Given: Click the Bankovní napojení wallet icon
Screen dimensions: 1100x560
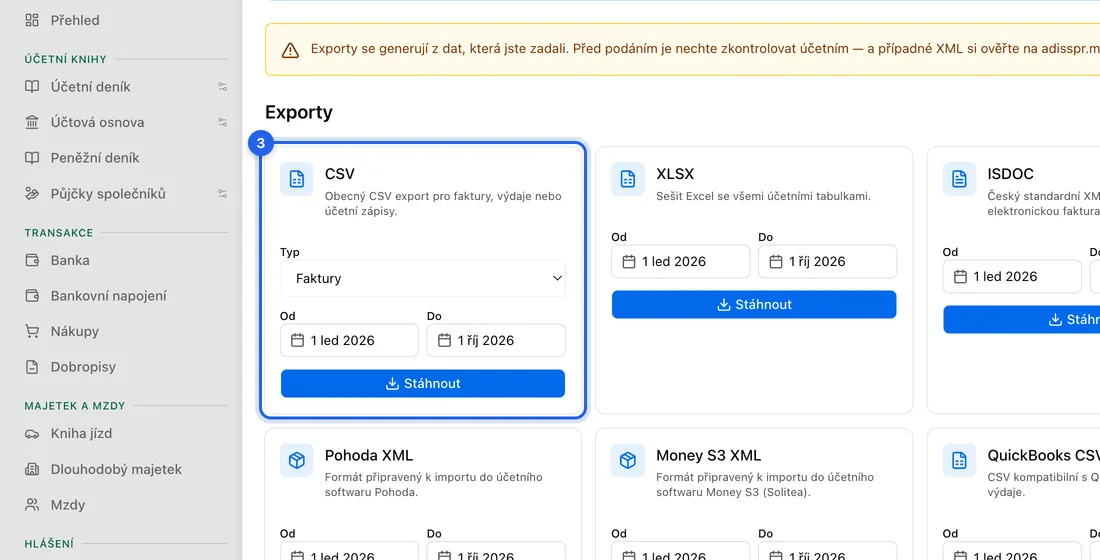Looking at the screenshot, I should coord(32,296).
